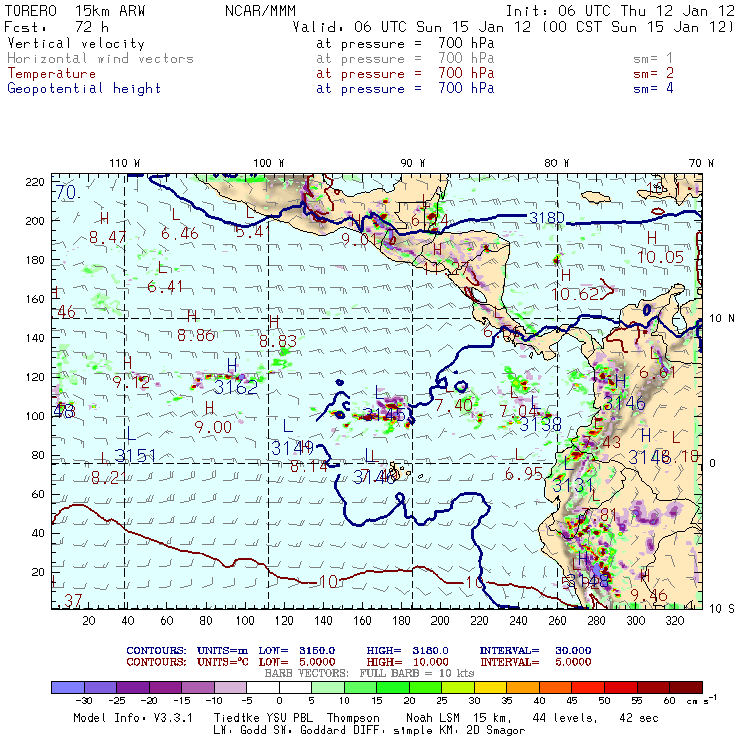Select the gray "Horizontal wind vectors" label
This screenshot has height=740, width=740.
[x=101, y=59]
